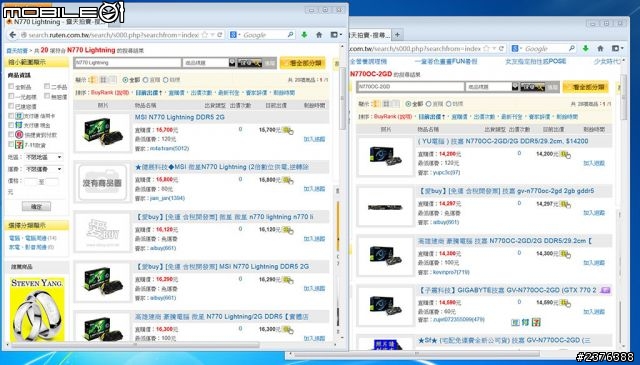Image resolution: width=640 pixels, height=365 pixels.
Task: Bookmark star in left window's address bar
Action: [x=205, y=35]
